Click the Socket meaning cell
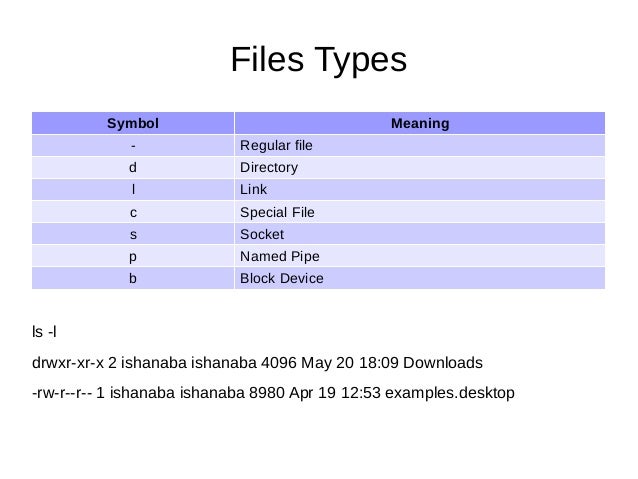The height and width of the screenshot is (479, 638). point(262,234)
